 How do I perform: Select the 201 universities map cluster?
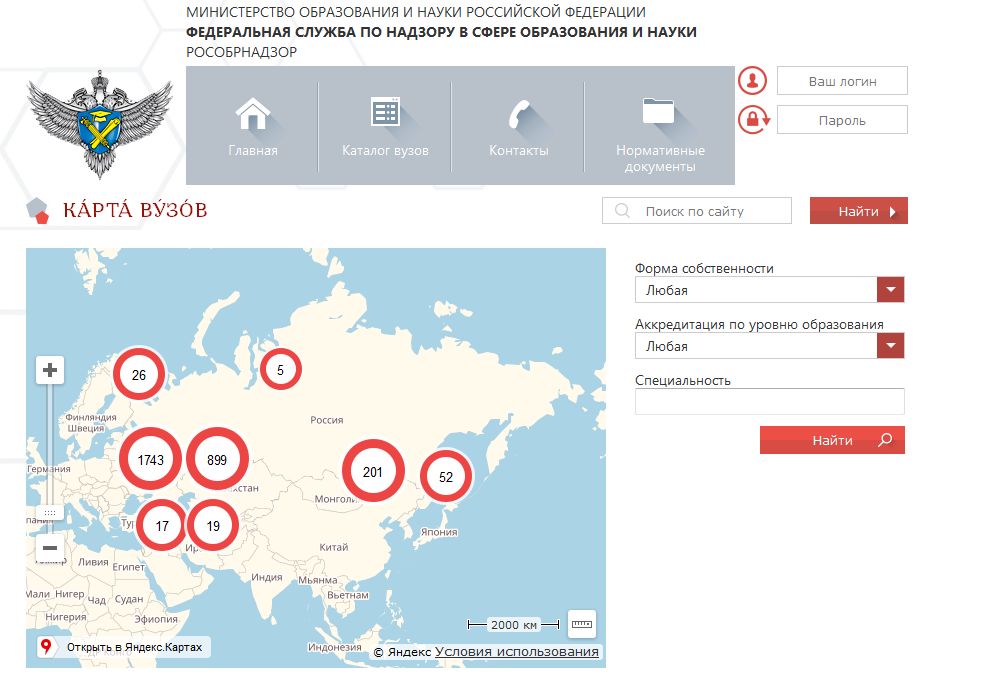(373, 471)
